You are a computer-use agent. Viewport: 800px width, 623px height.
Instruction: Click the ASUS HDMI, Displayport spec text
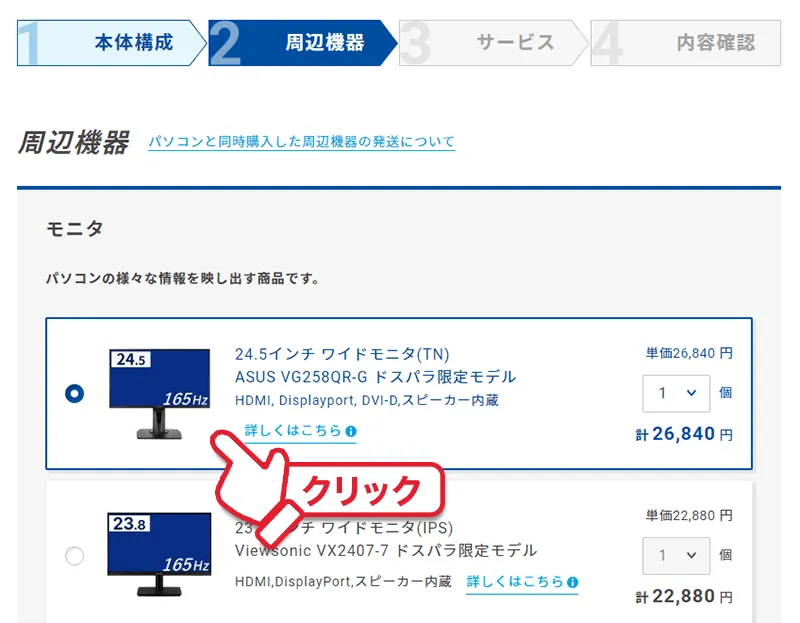[366, 400]
